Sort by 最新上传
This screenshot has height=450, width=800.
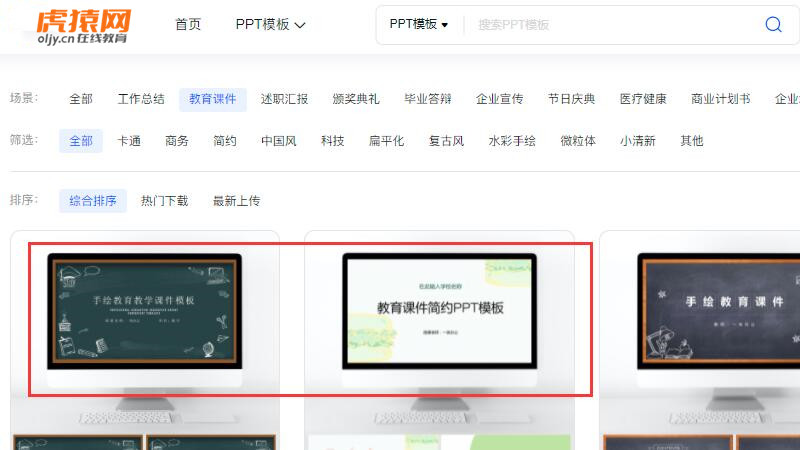coord(237,201)
